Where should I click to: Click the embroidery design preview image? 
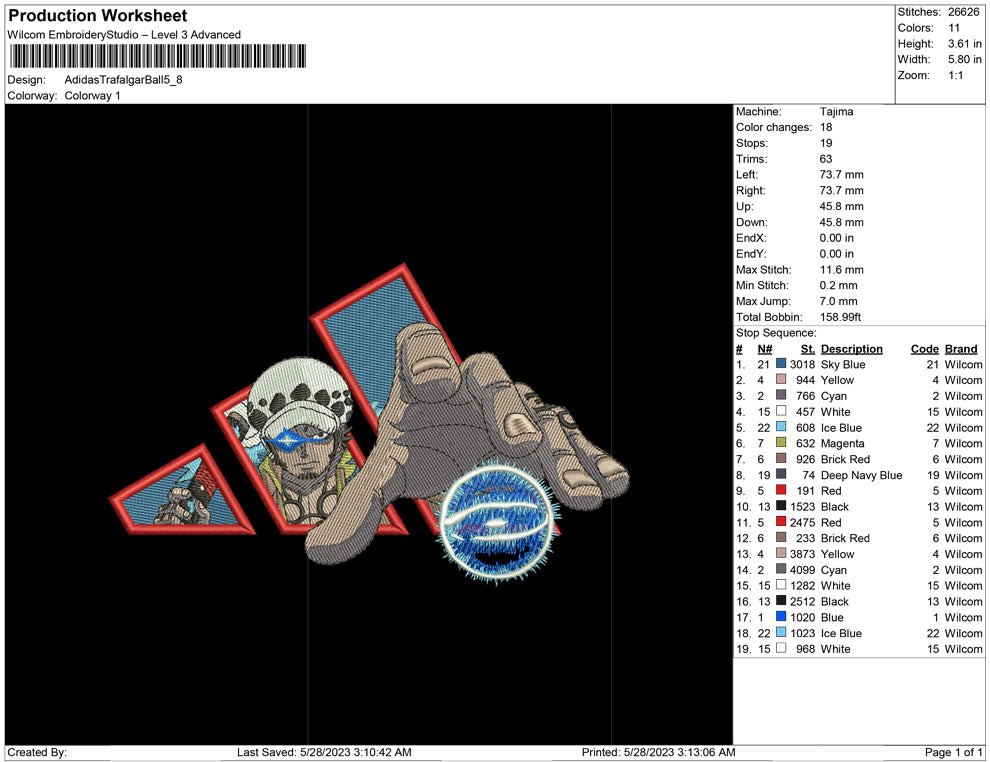click(369, 424)
